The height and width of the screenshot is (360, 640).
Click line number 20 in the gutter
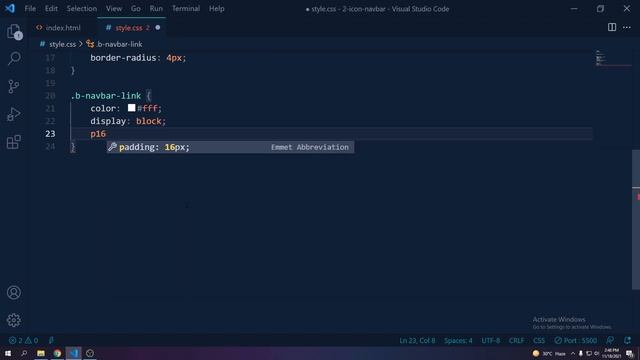[50, 96]
